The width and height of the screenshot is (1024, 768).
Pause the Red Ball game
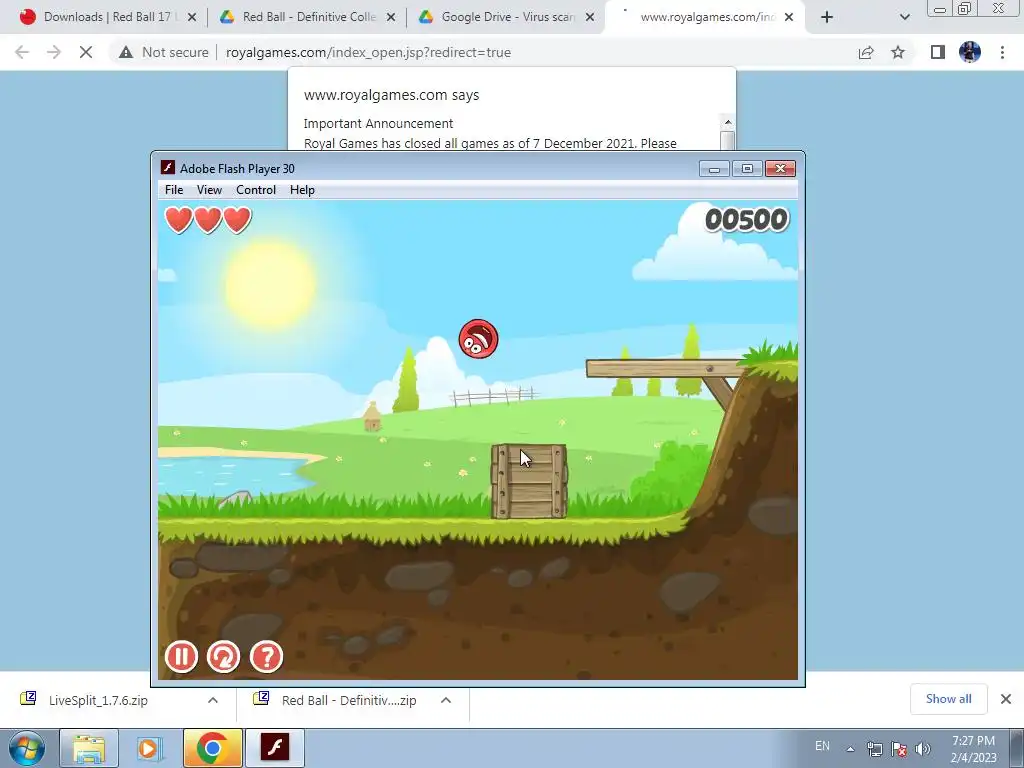coord(181,656)
